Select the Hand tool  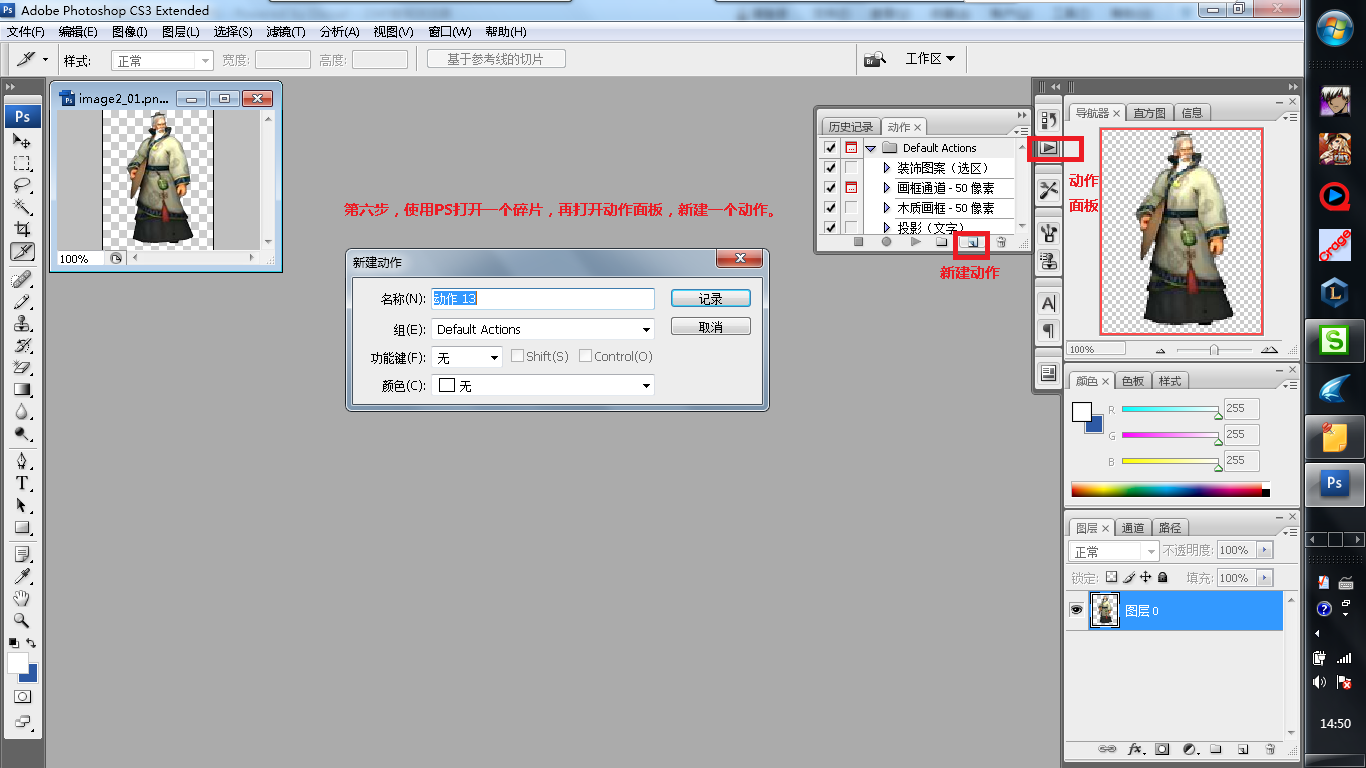tap(21, 599)
